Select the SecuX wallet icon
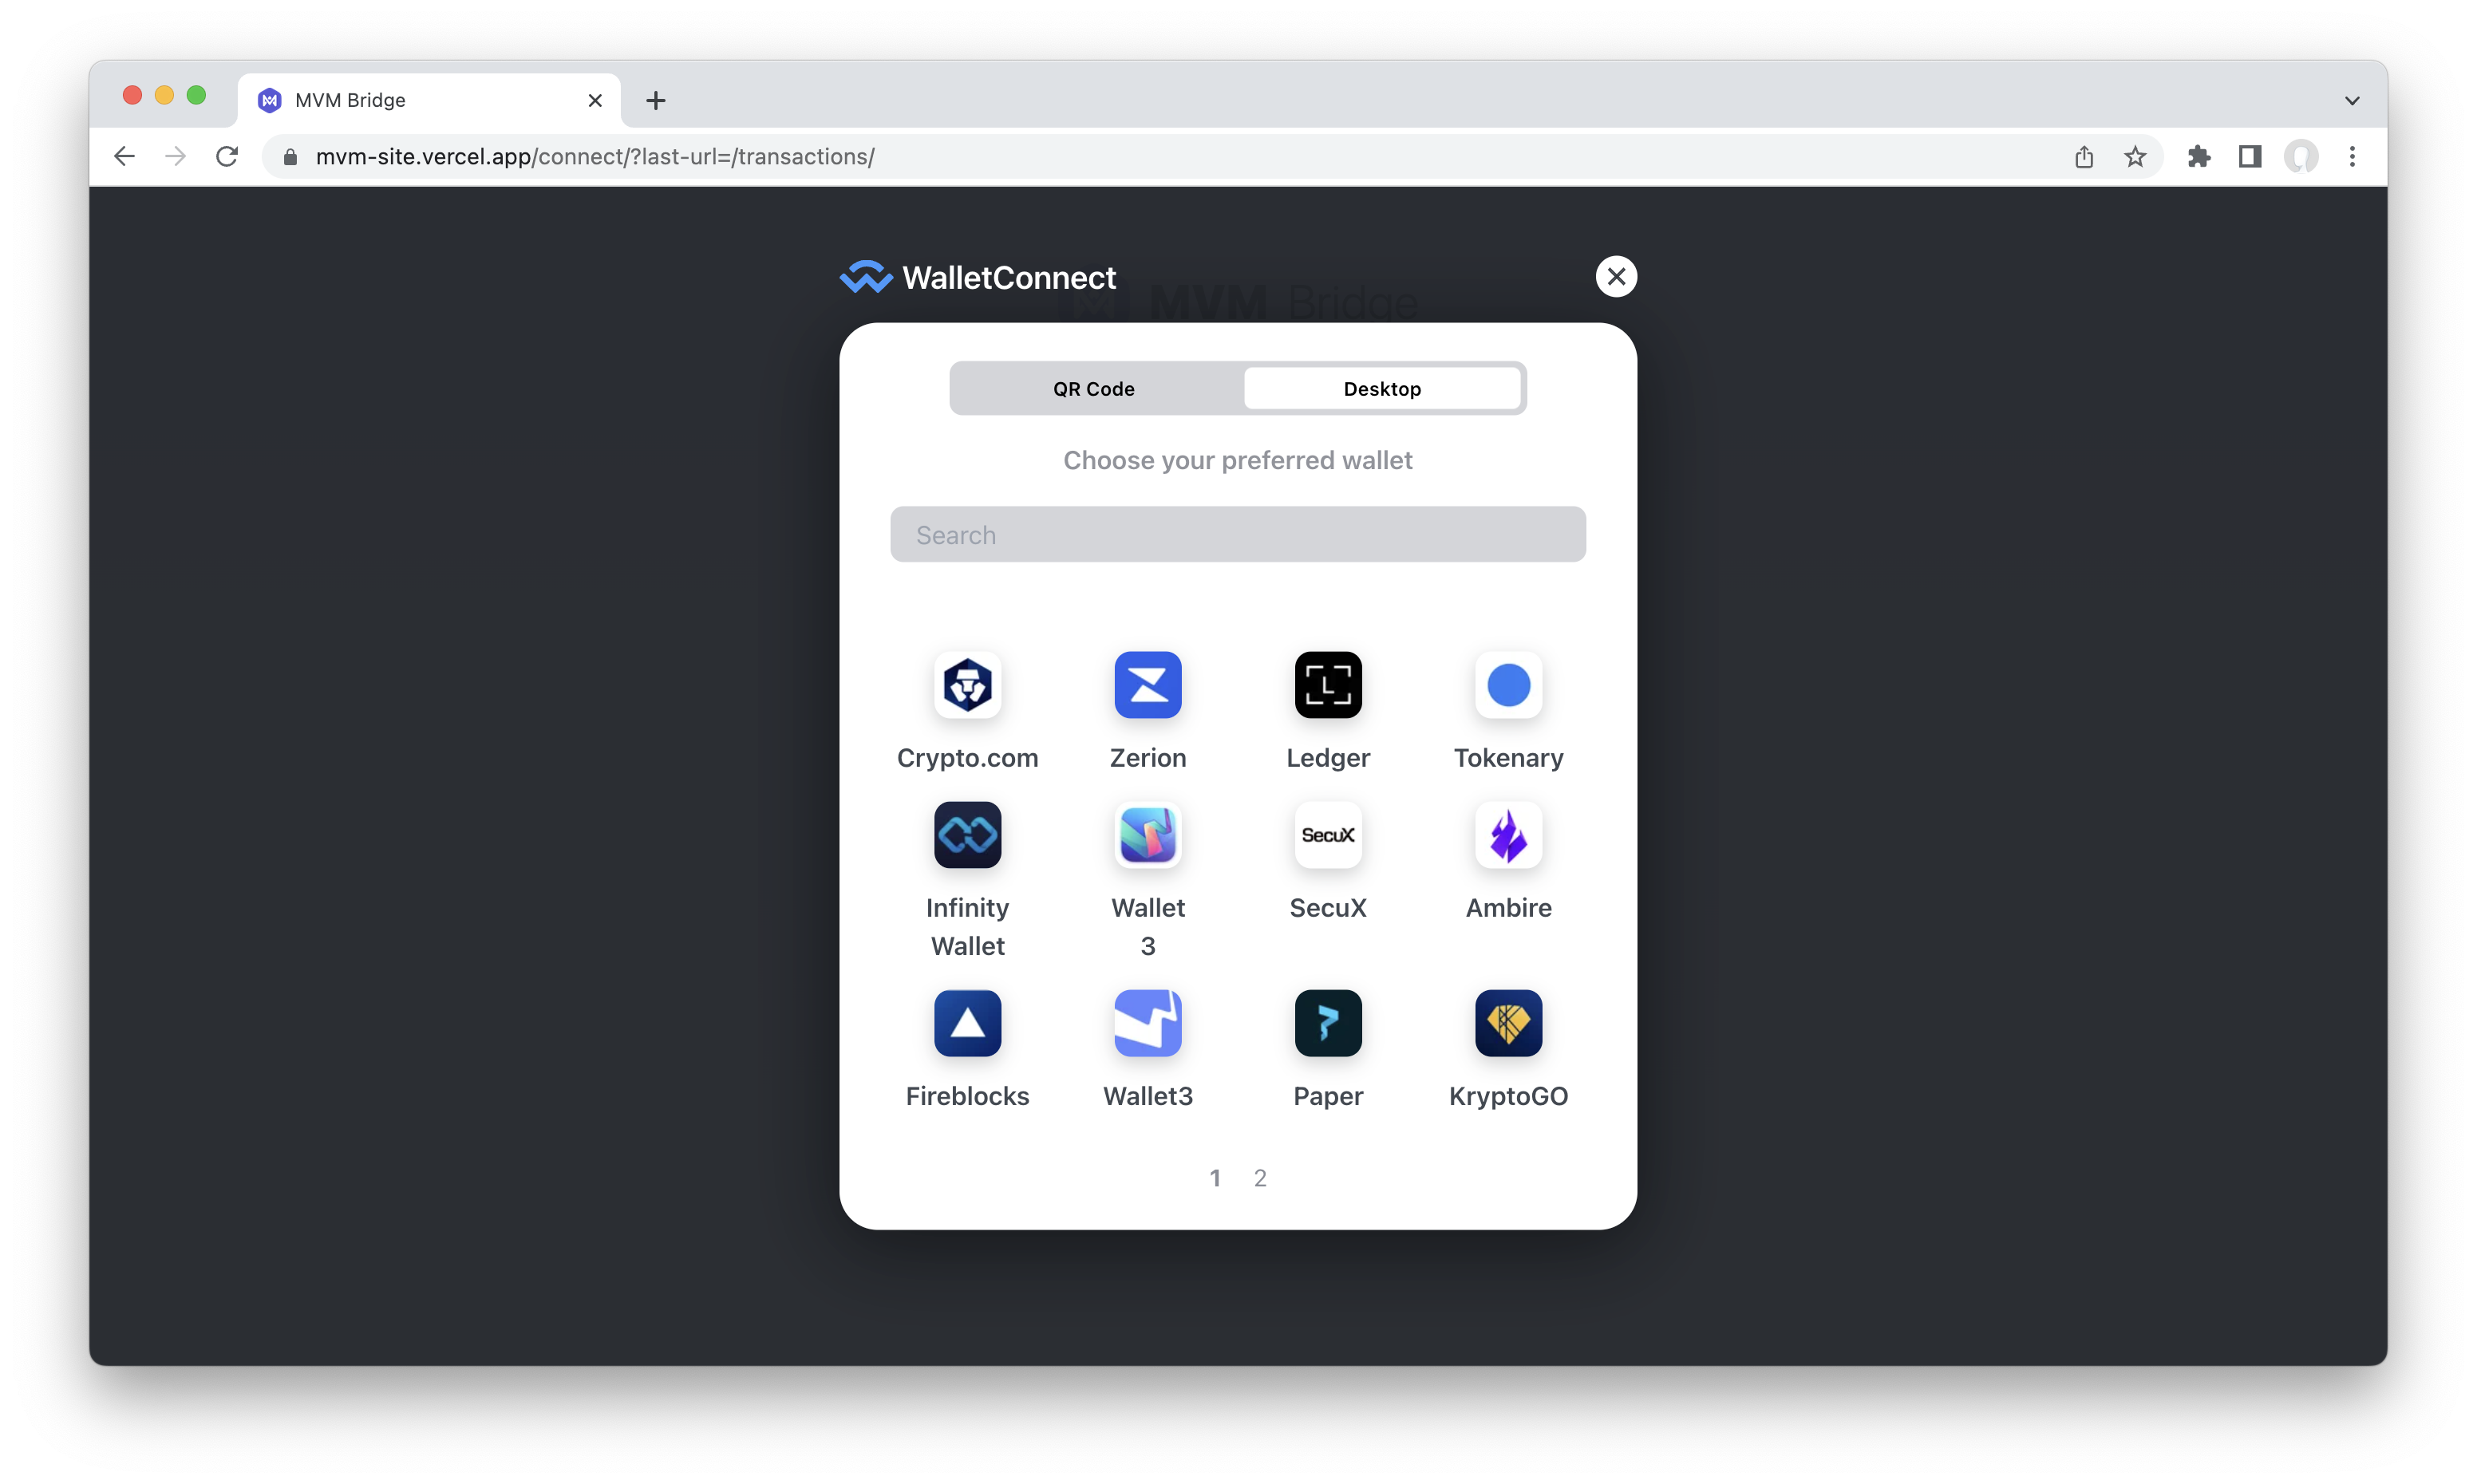Viewport: 2477px width, 1484px height. (1329, 834)
